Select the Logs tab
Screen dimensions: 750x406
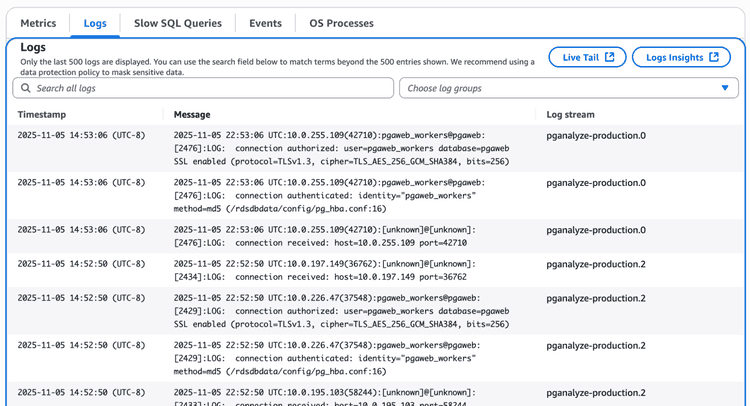point(95,23)
